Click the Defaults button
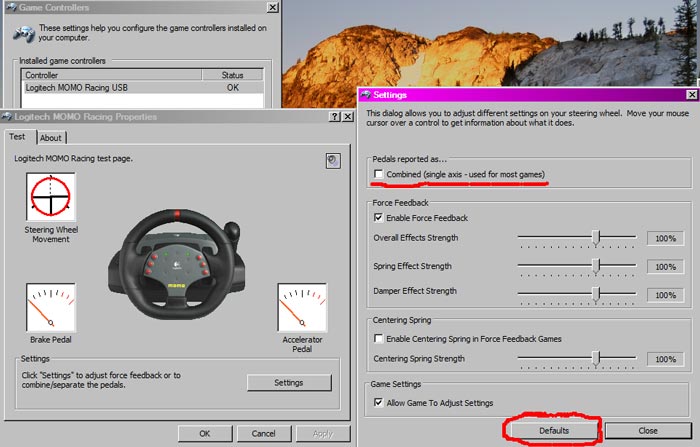 [x=554, y=430]
